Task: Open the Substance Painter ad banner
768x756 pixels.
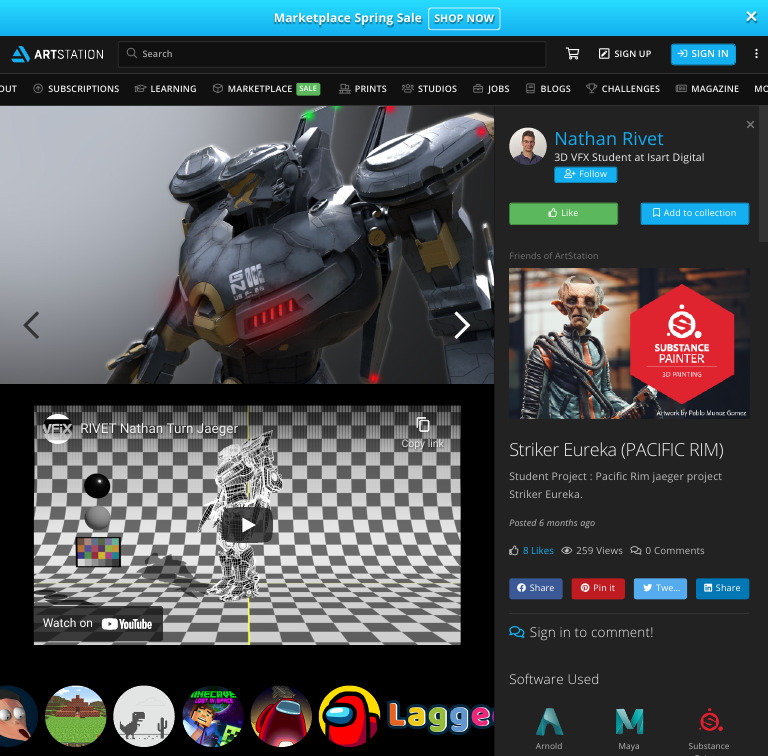Action: (x=629, y=343)
